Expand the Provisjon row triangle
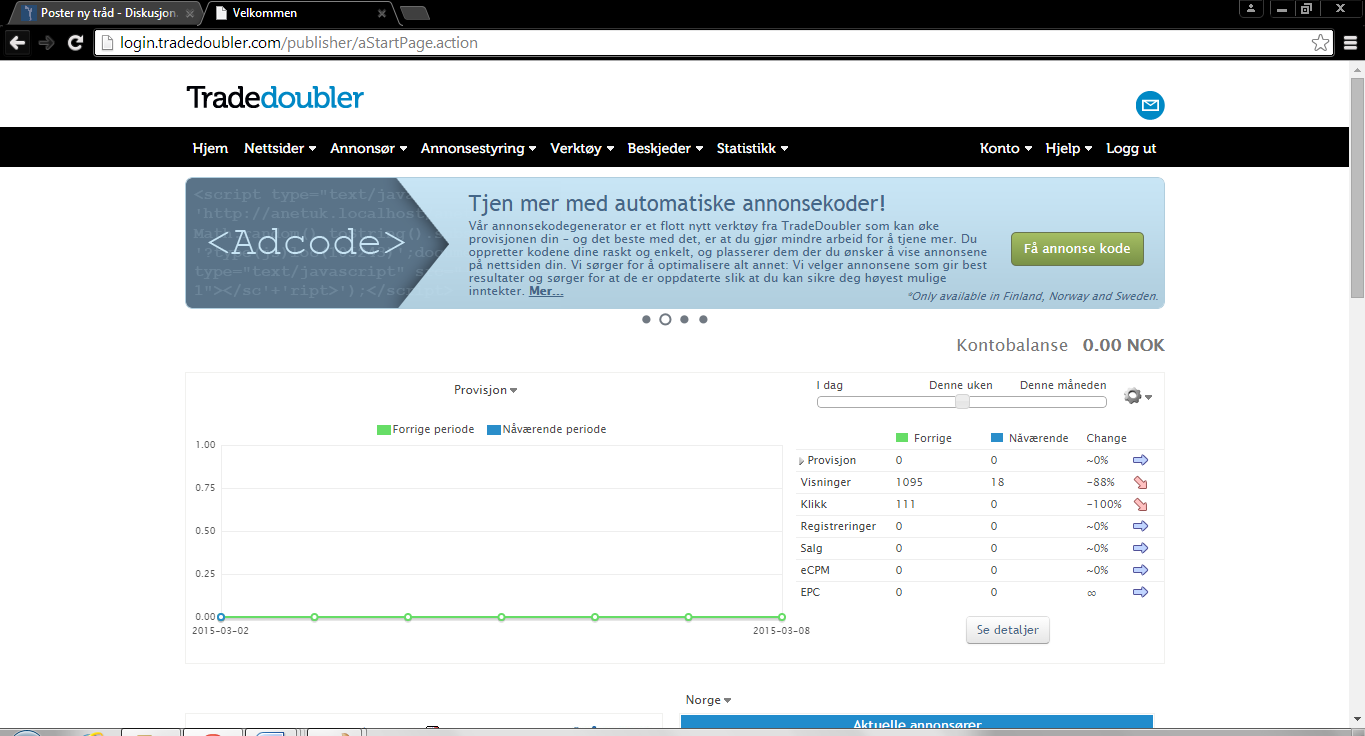Image resolution: width=1365 pixels, height=736 pixels. (x=802, y=461)
